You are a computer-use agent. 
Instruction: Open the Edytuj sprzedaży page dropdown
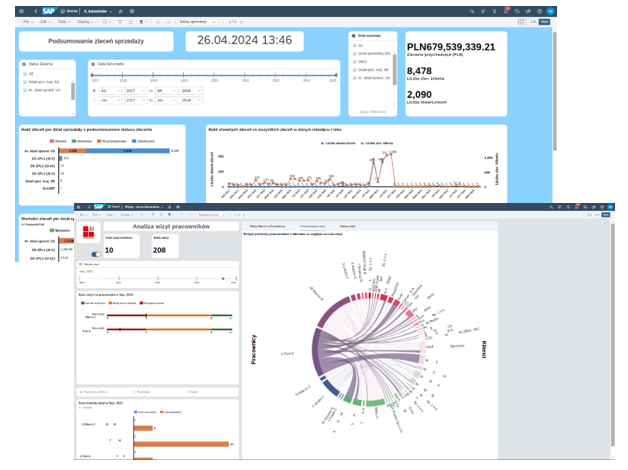click(196, 21)
